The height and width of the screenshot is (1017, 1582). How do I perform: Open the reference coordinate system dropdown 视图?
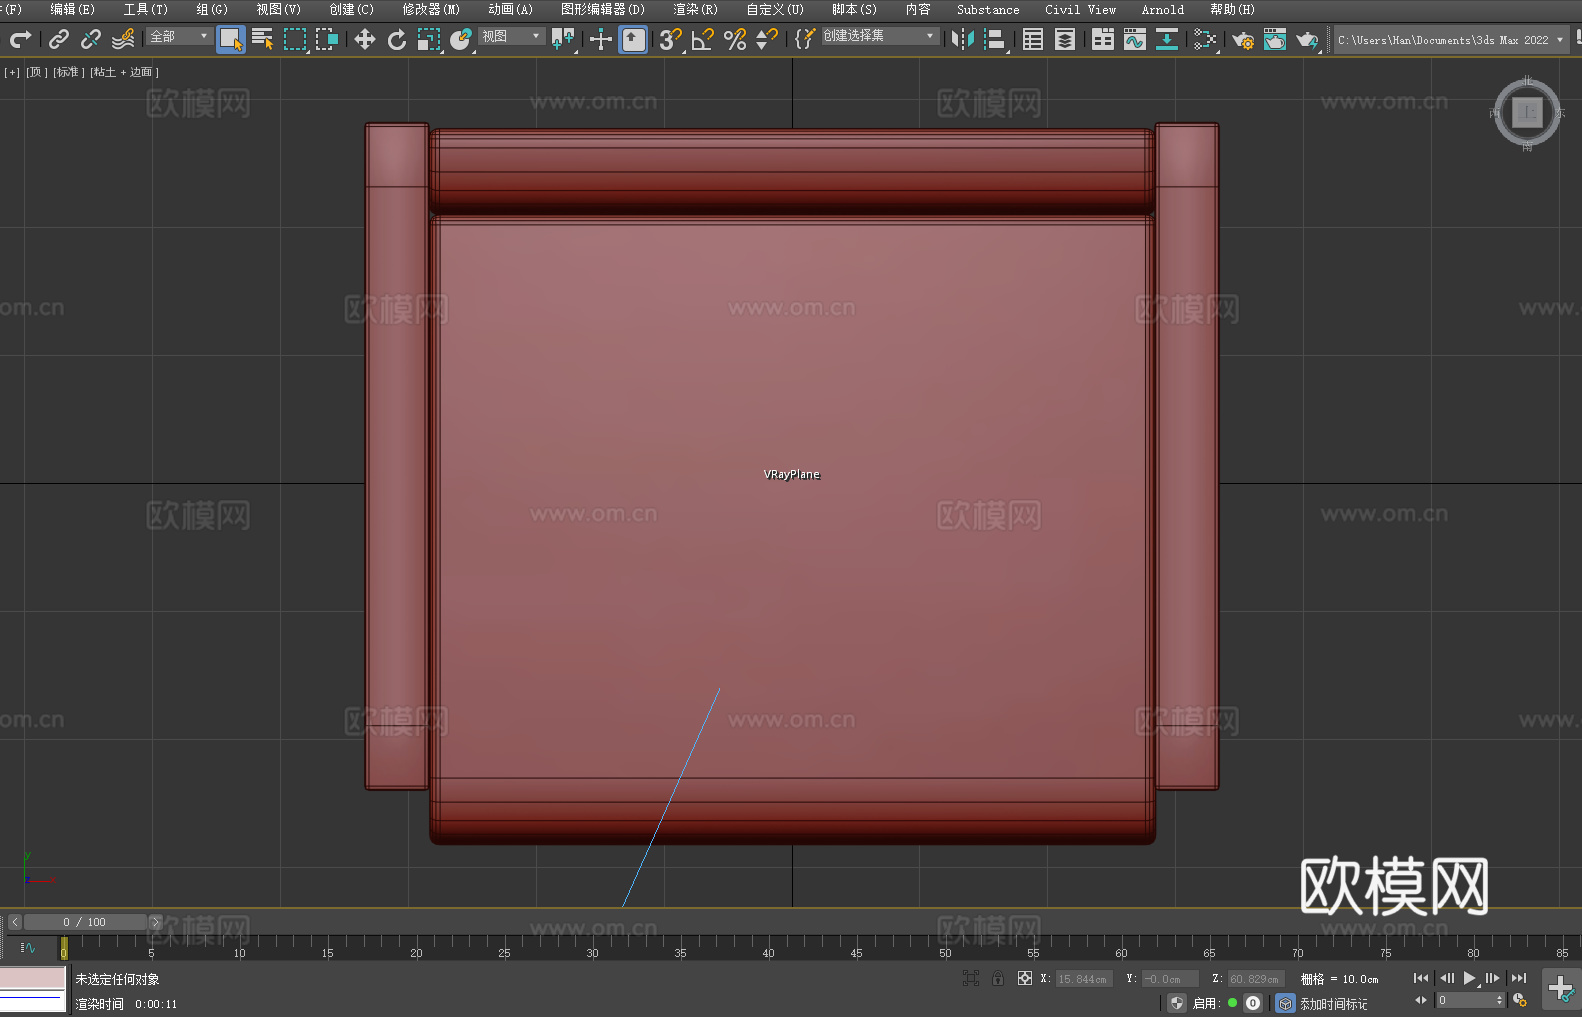(511, 36)
